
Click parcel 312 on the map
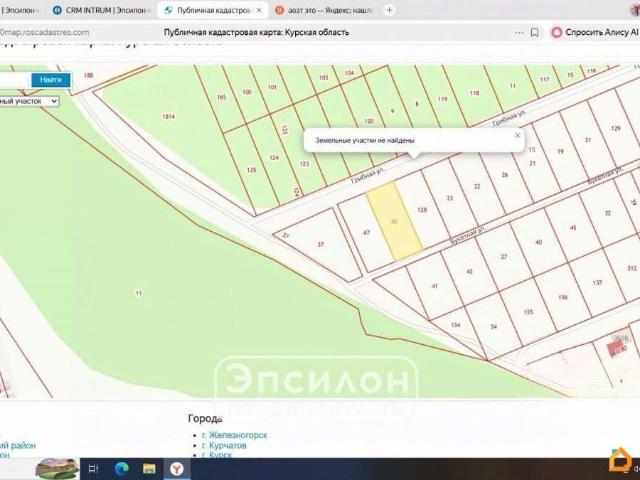pyautogui.click(x=631, y=268)
